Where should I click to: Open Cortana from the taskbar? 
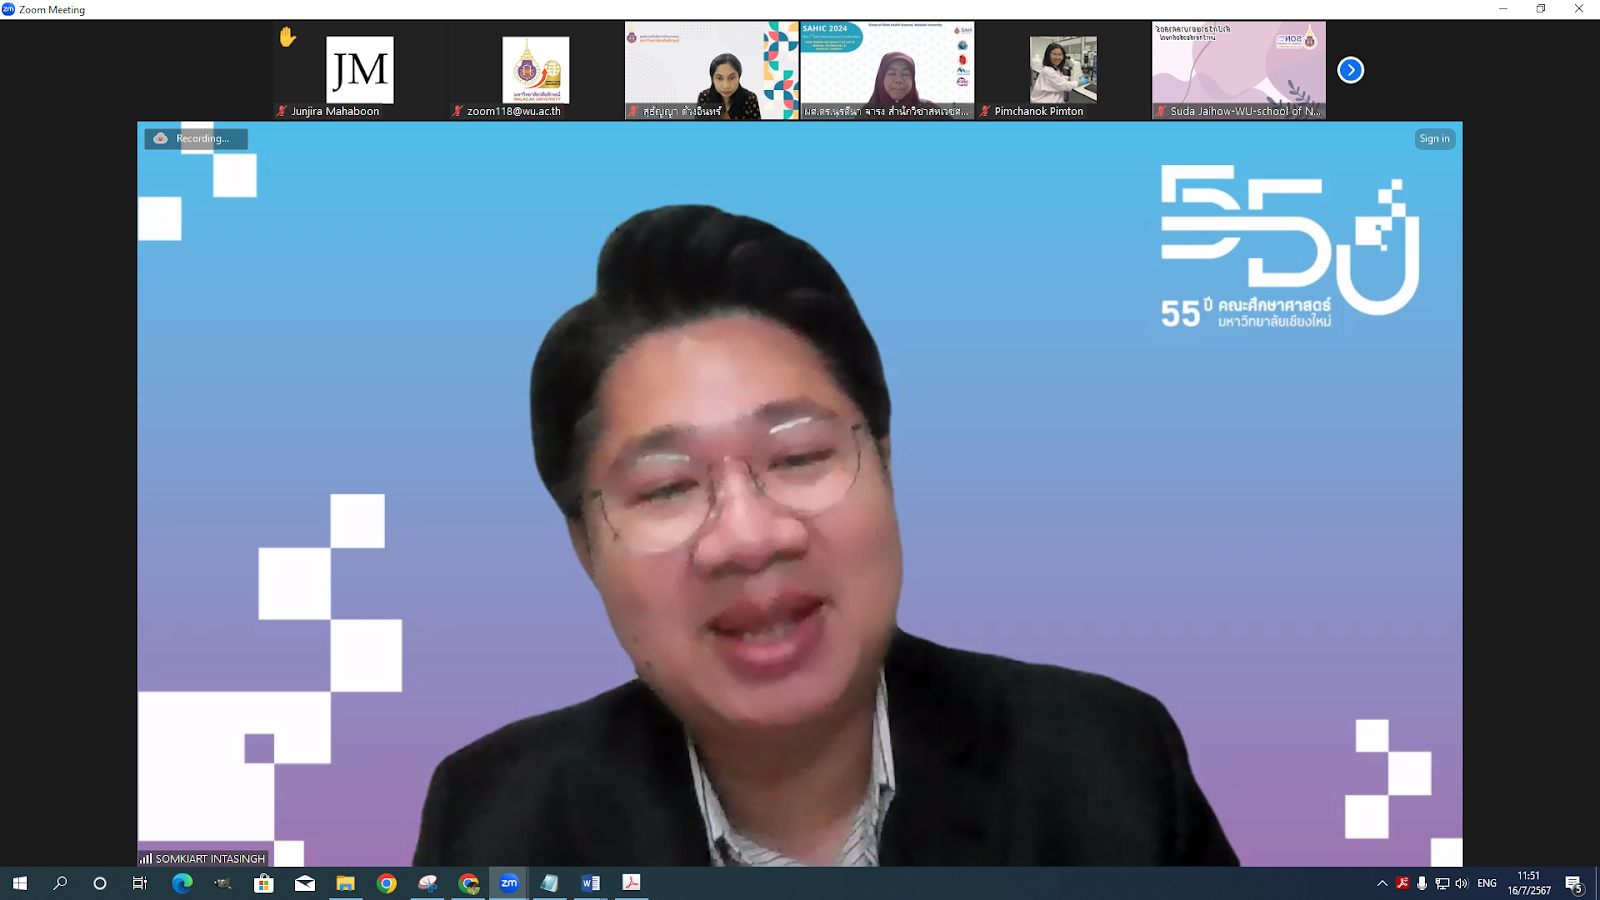click(x=100, y=883)
